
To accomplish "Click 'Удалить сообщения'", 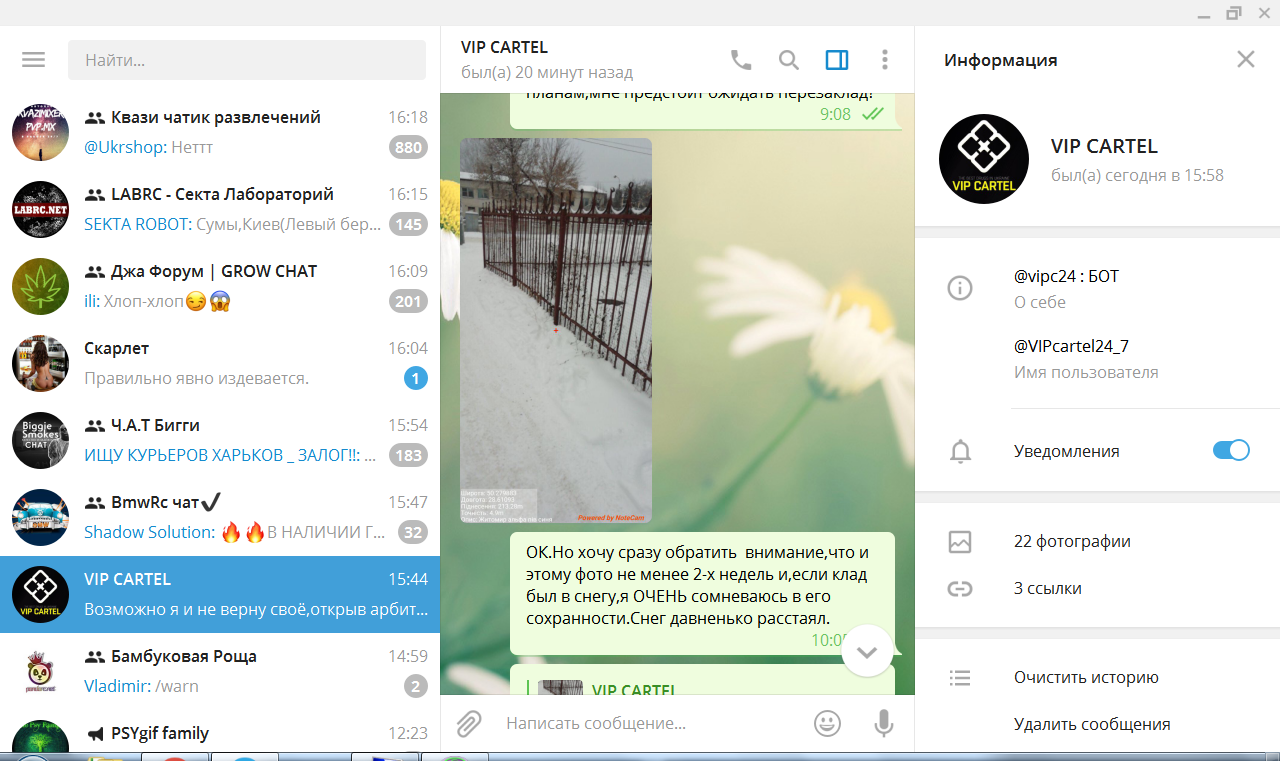I will point(1092,724).
